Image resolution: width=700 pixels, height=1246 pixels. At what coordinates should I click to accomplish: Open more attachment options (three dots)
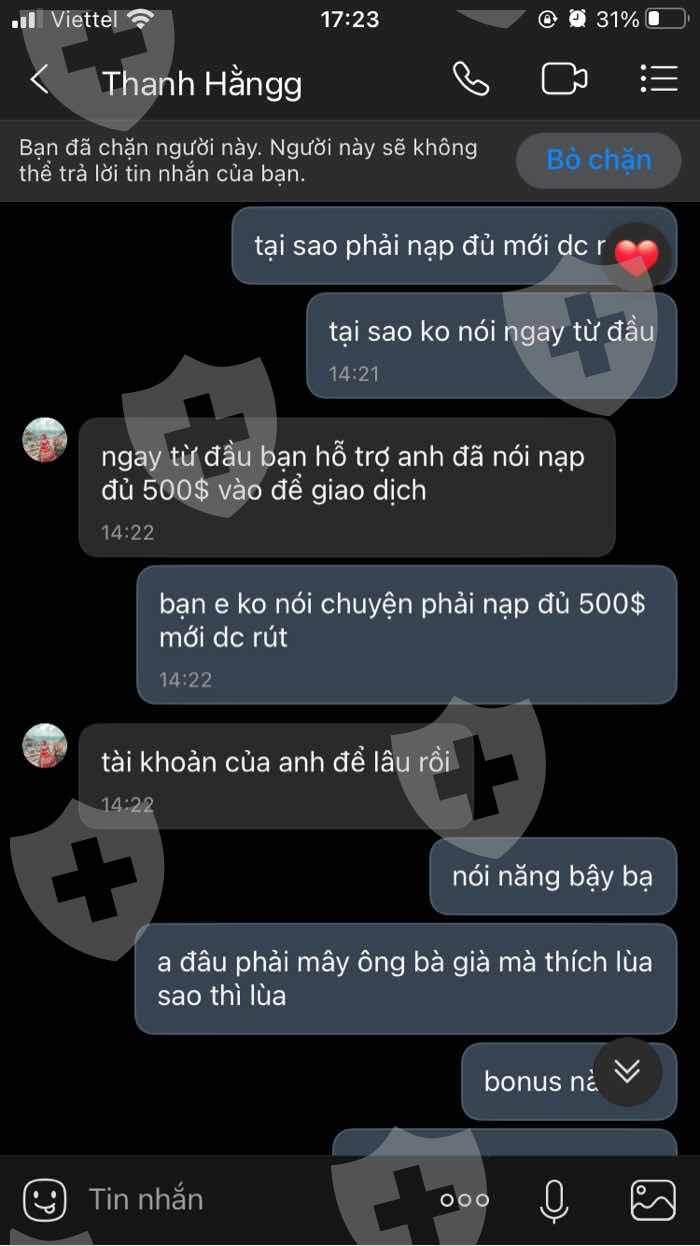(464, 1200)
